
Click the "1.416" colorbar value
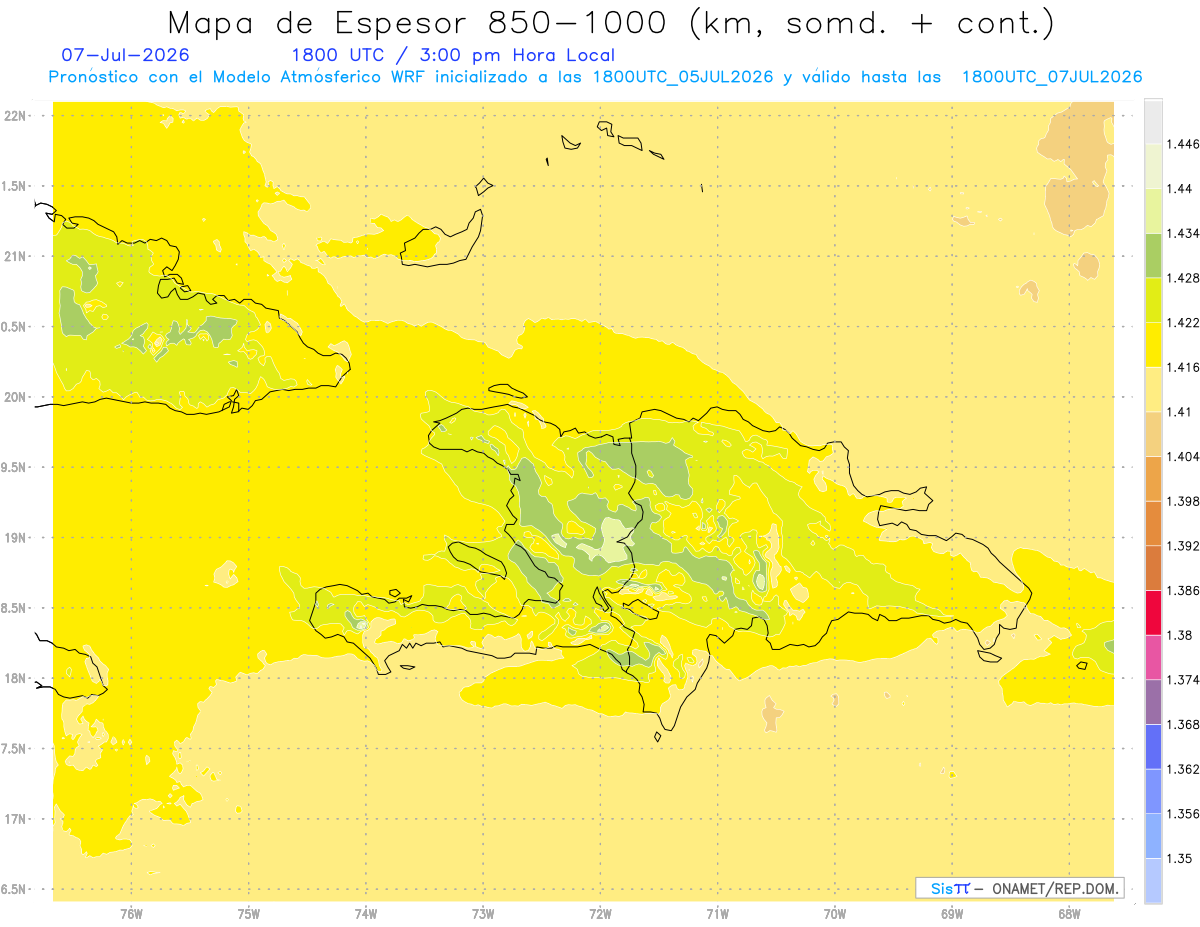point(1183,367)
